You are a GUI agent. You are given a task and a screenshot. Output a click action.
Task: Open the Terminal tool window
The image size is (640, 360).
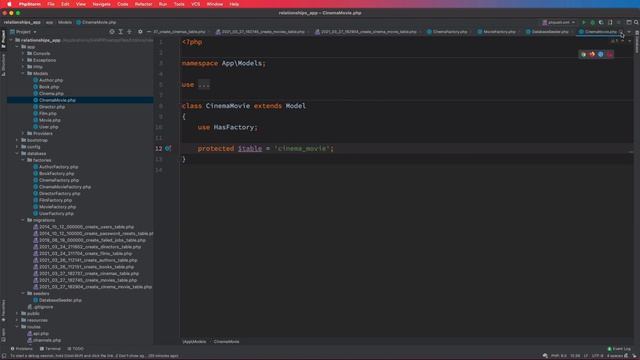pyautogui.click(x=50, y=349)
